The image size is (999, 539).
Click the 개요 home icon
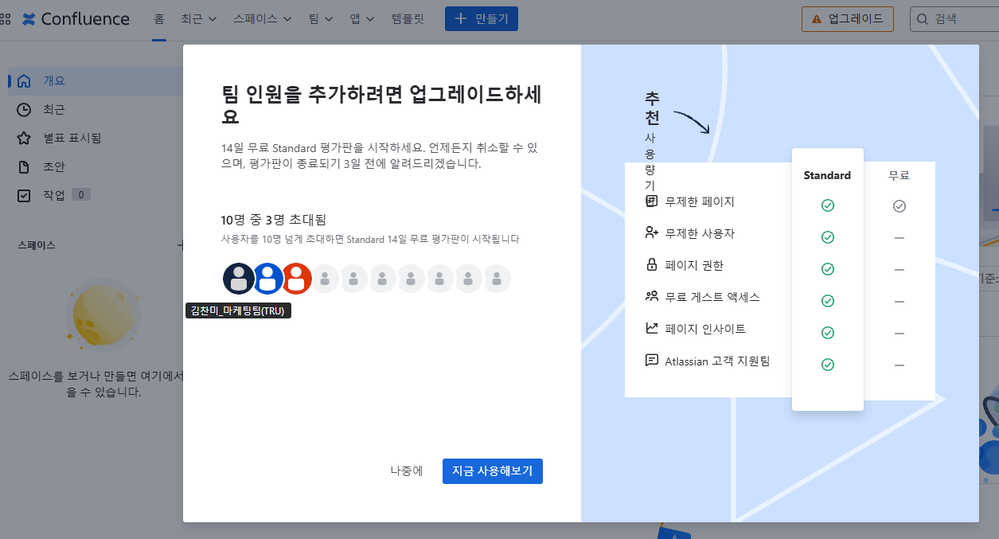coord(24,81)
